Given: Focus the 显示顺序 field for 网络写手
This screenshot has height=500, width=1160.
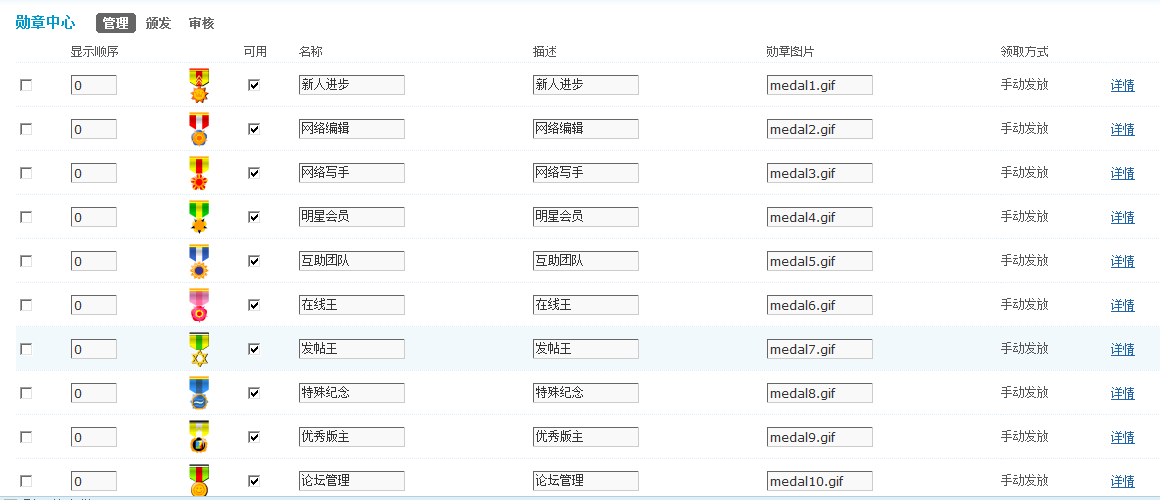Looking at the screenshot, I should click(94, 173).
